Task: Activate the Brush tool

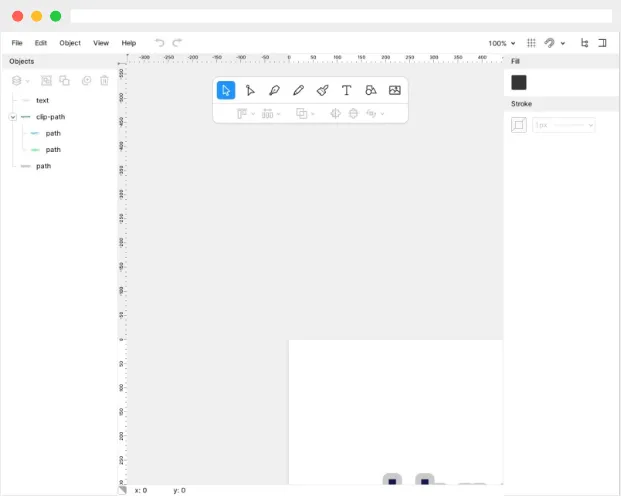Action: (322, 90)
